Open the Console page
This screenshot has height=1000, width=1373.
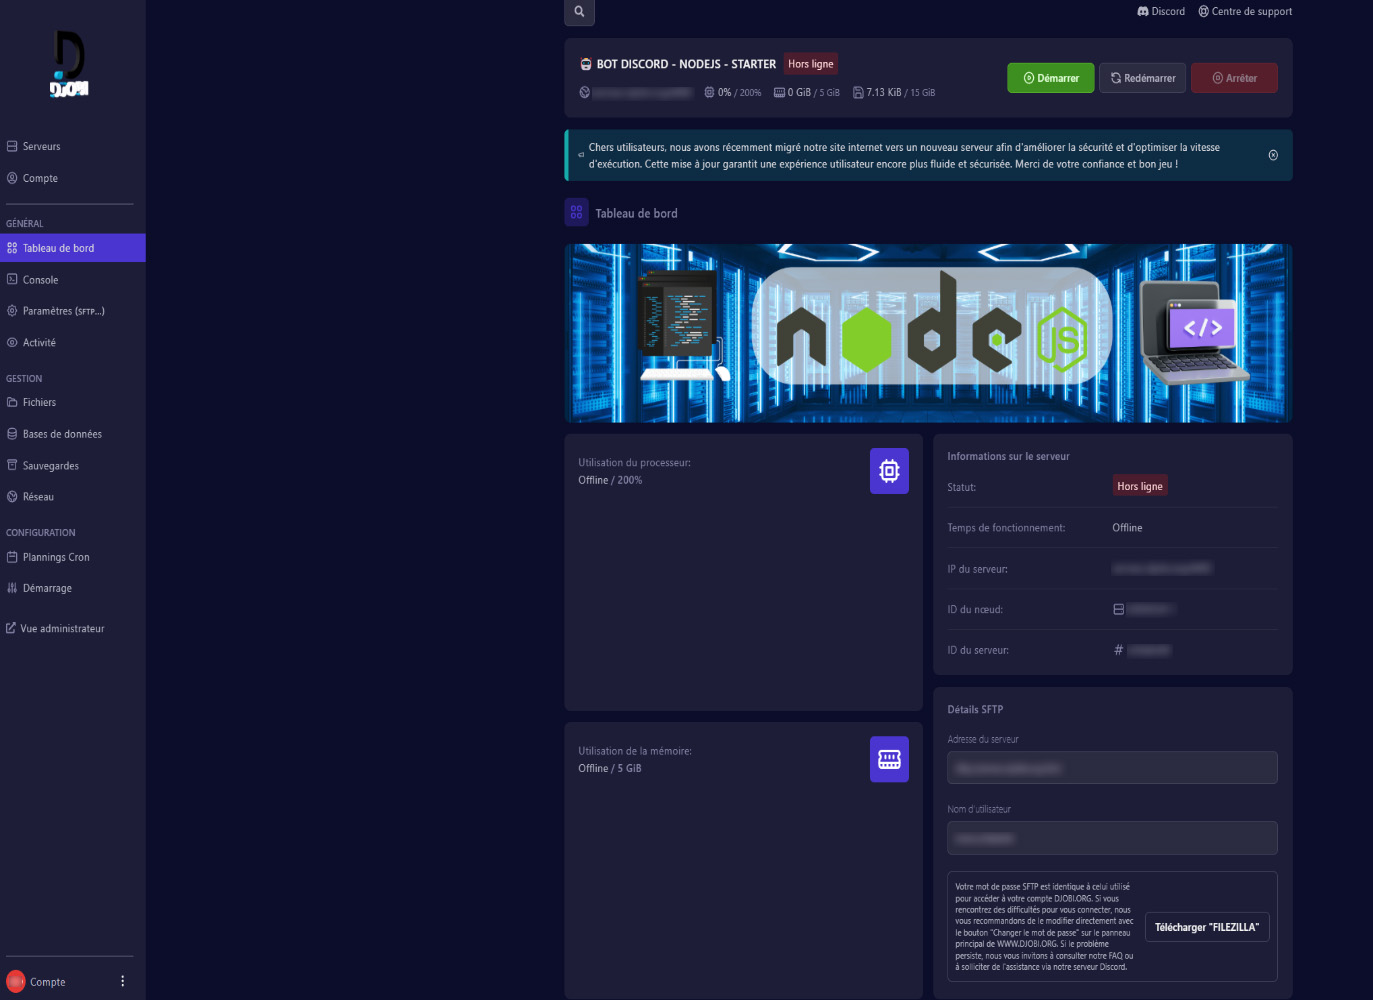[x=72, y=280]
